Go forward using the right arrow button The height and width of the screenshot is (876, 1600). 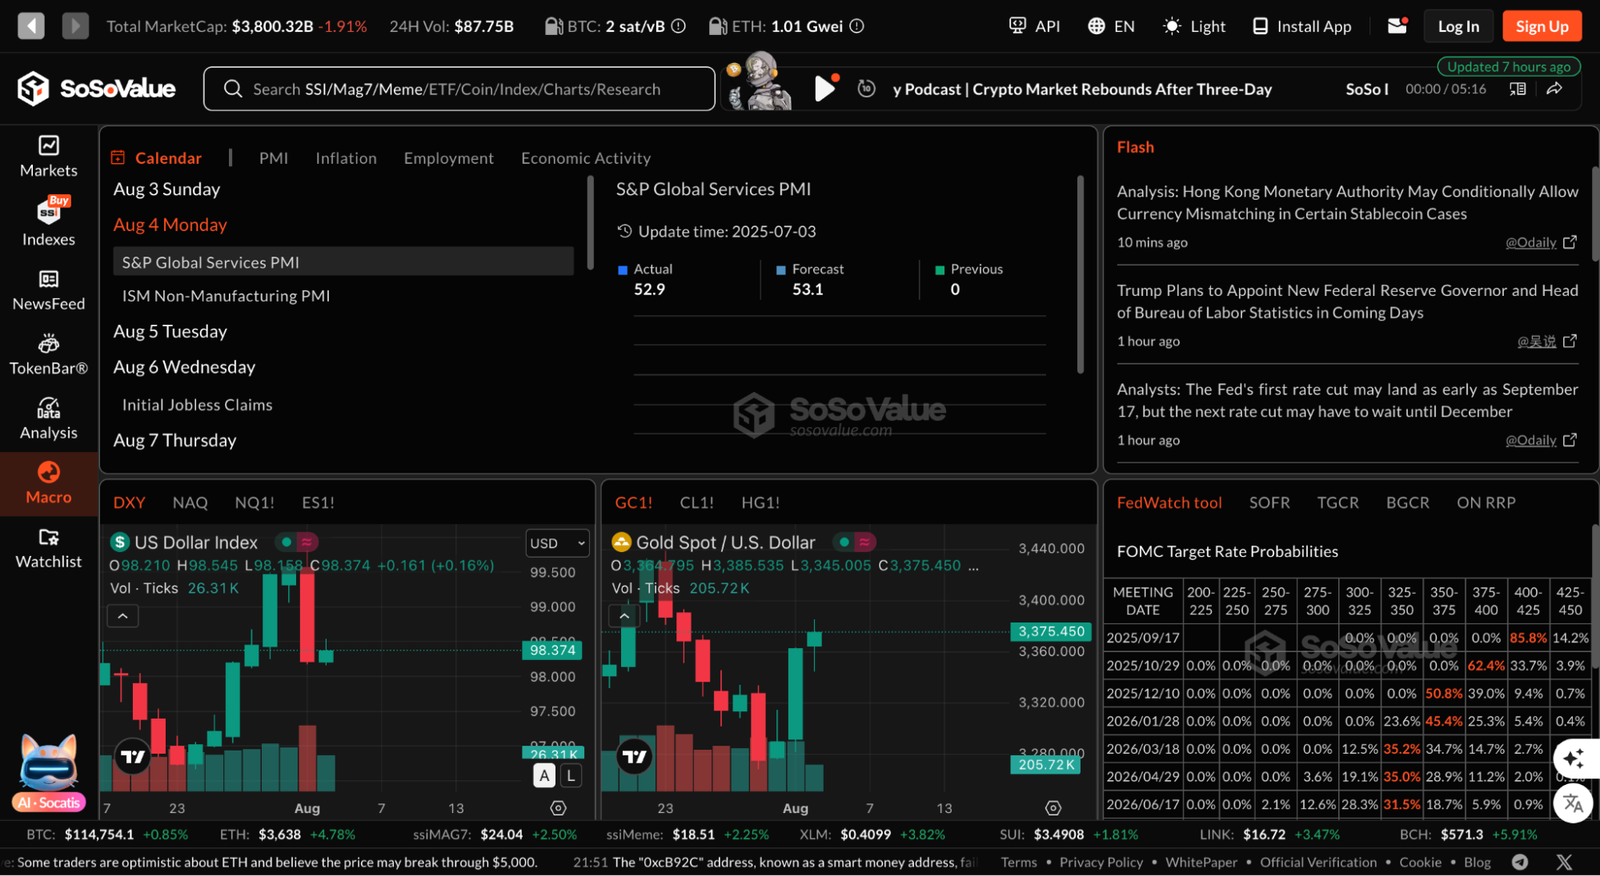[x=75, y=26]
